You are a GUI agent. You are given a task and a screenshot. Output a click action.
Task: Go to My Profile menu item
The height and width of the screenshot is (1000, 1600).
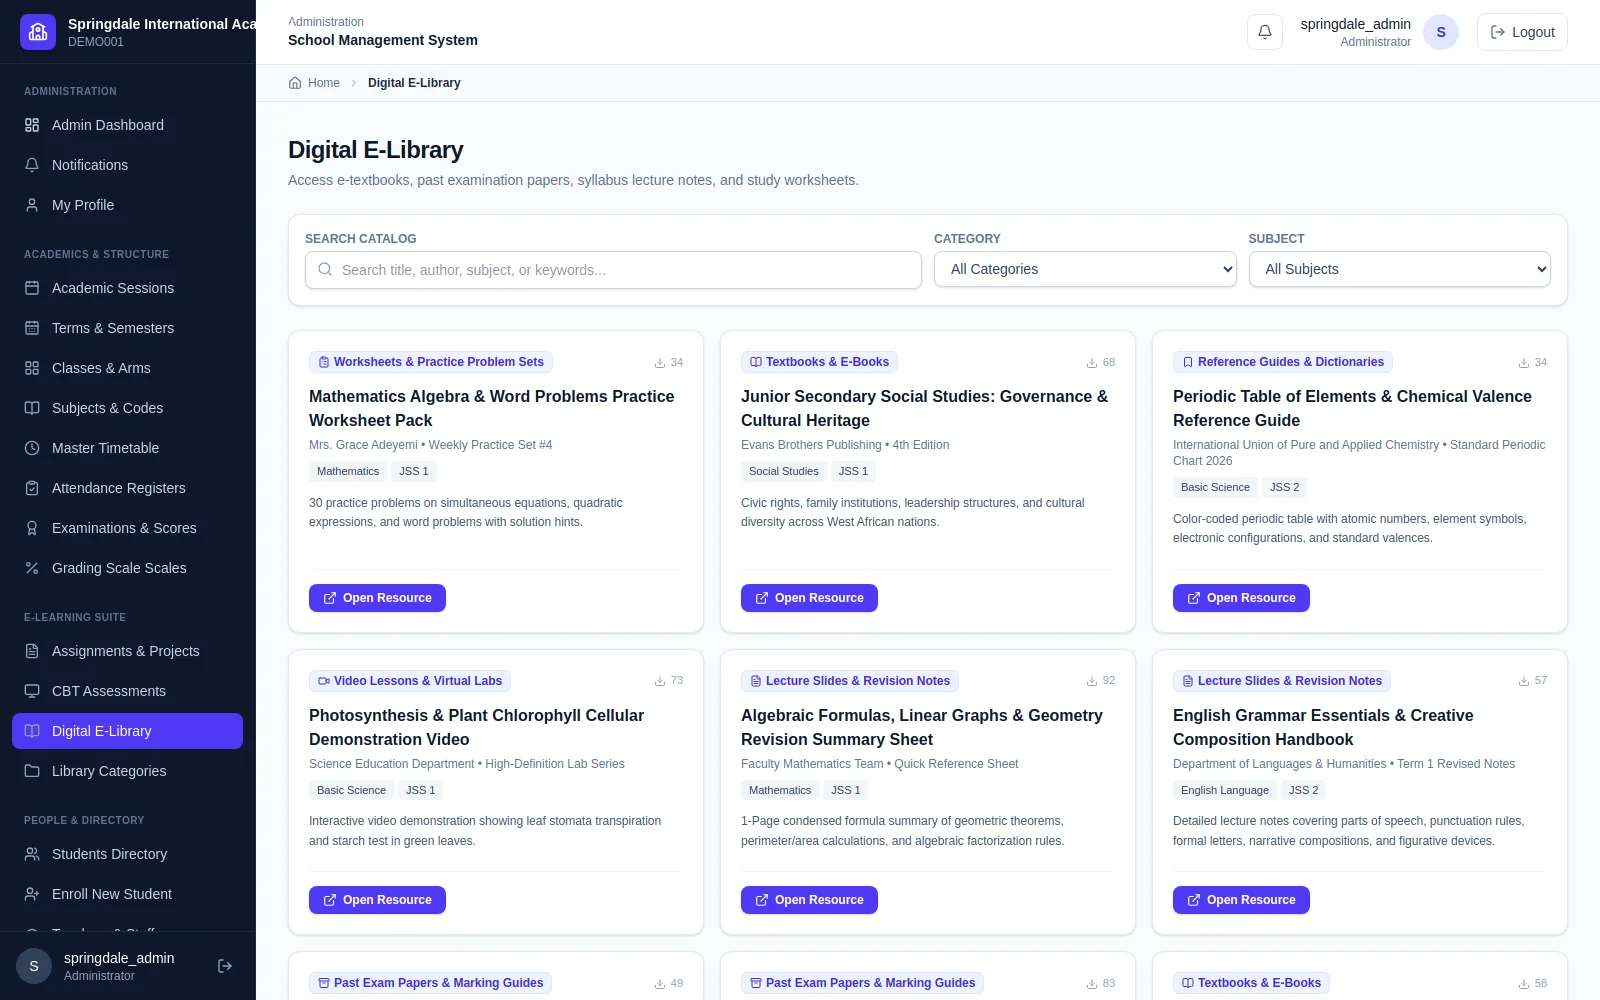(x=128, y=205)
